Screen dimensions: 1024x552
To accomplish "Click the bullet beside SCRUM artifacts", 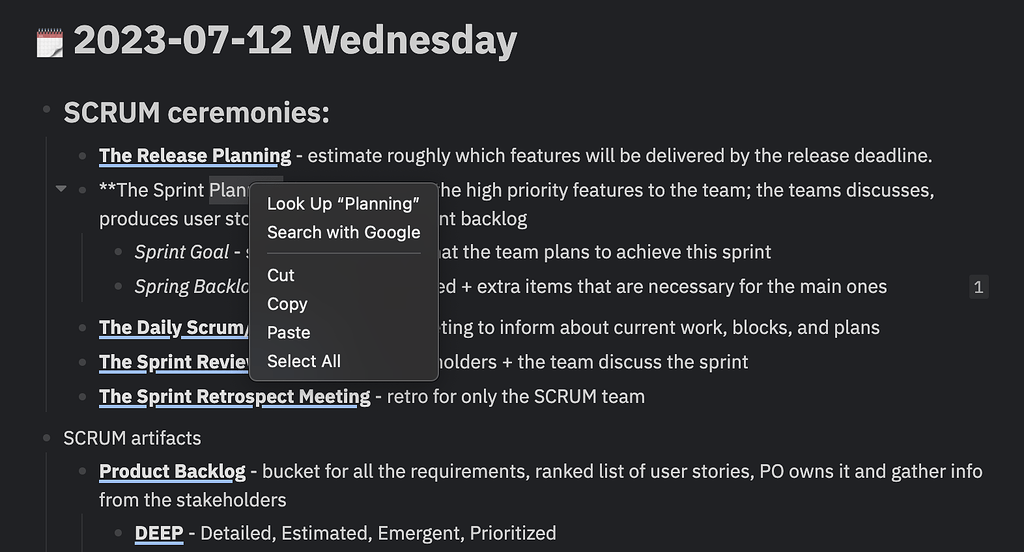I will click(x=47, y=438).
